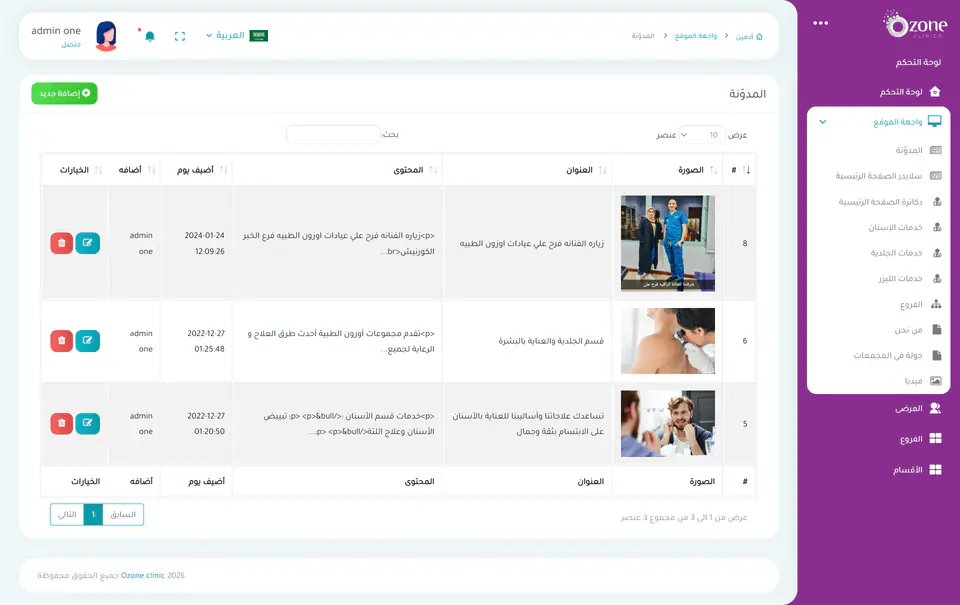This screenshot has width=960, height=605.
Task: Sort table by المحتوى column header
Action: [337, 170]
